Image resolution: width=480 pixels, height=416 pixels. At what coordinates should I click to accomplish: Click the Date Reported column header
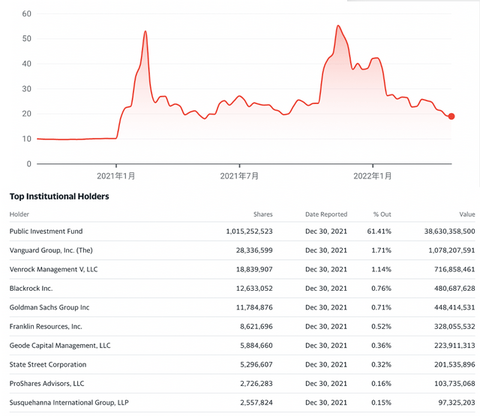[326, 214]
